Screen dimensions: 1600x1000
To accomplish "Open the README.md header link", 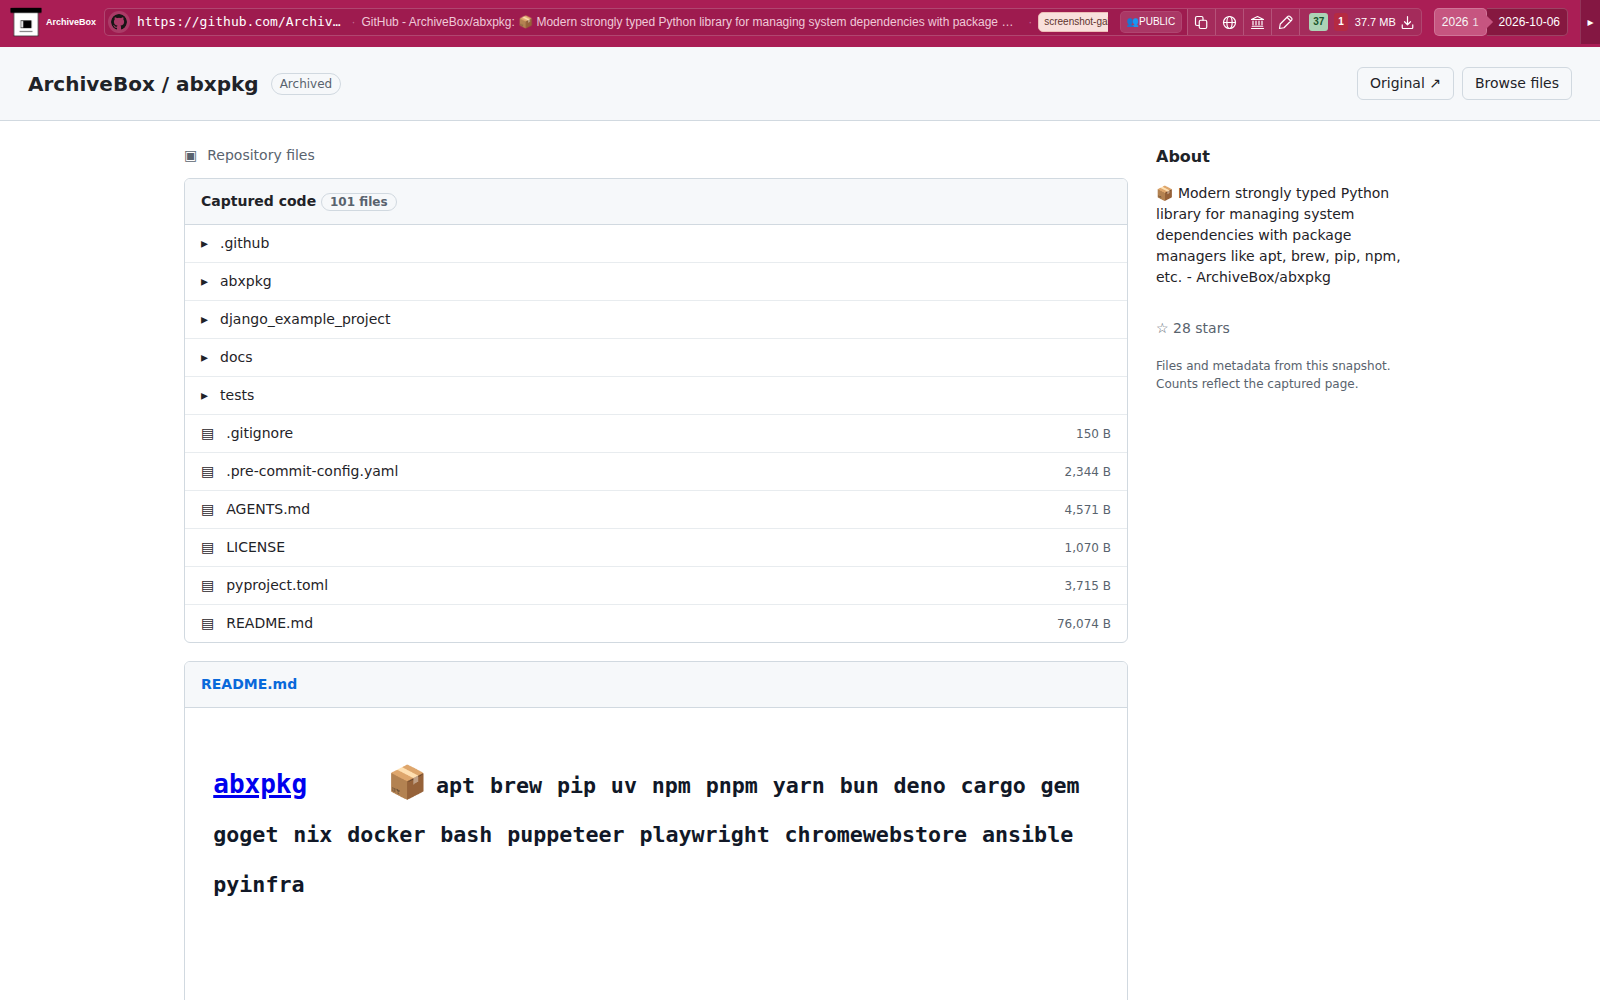I will coord(249,684).
